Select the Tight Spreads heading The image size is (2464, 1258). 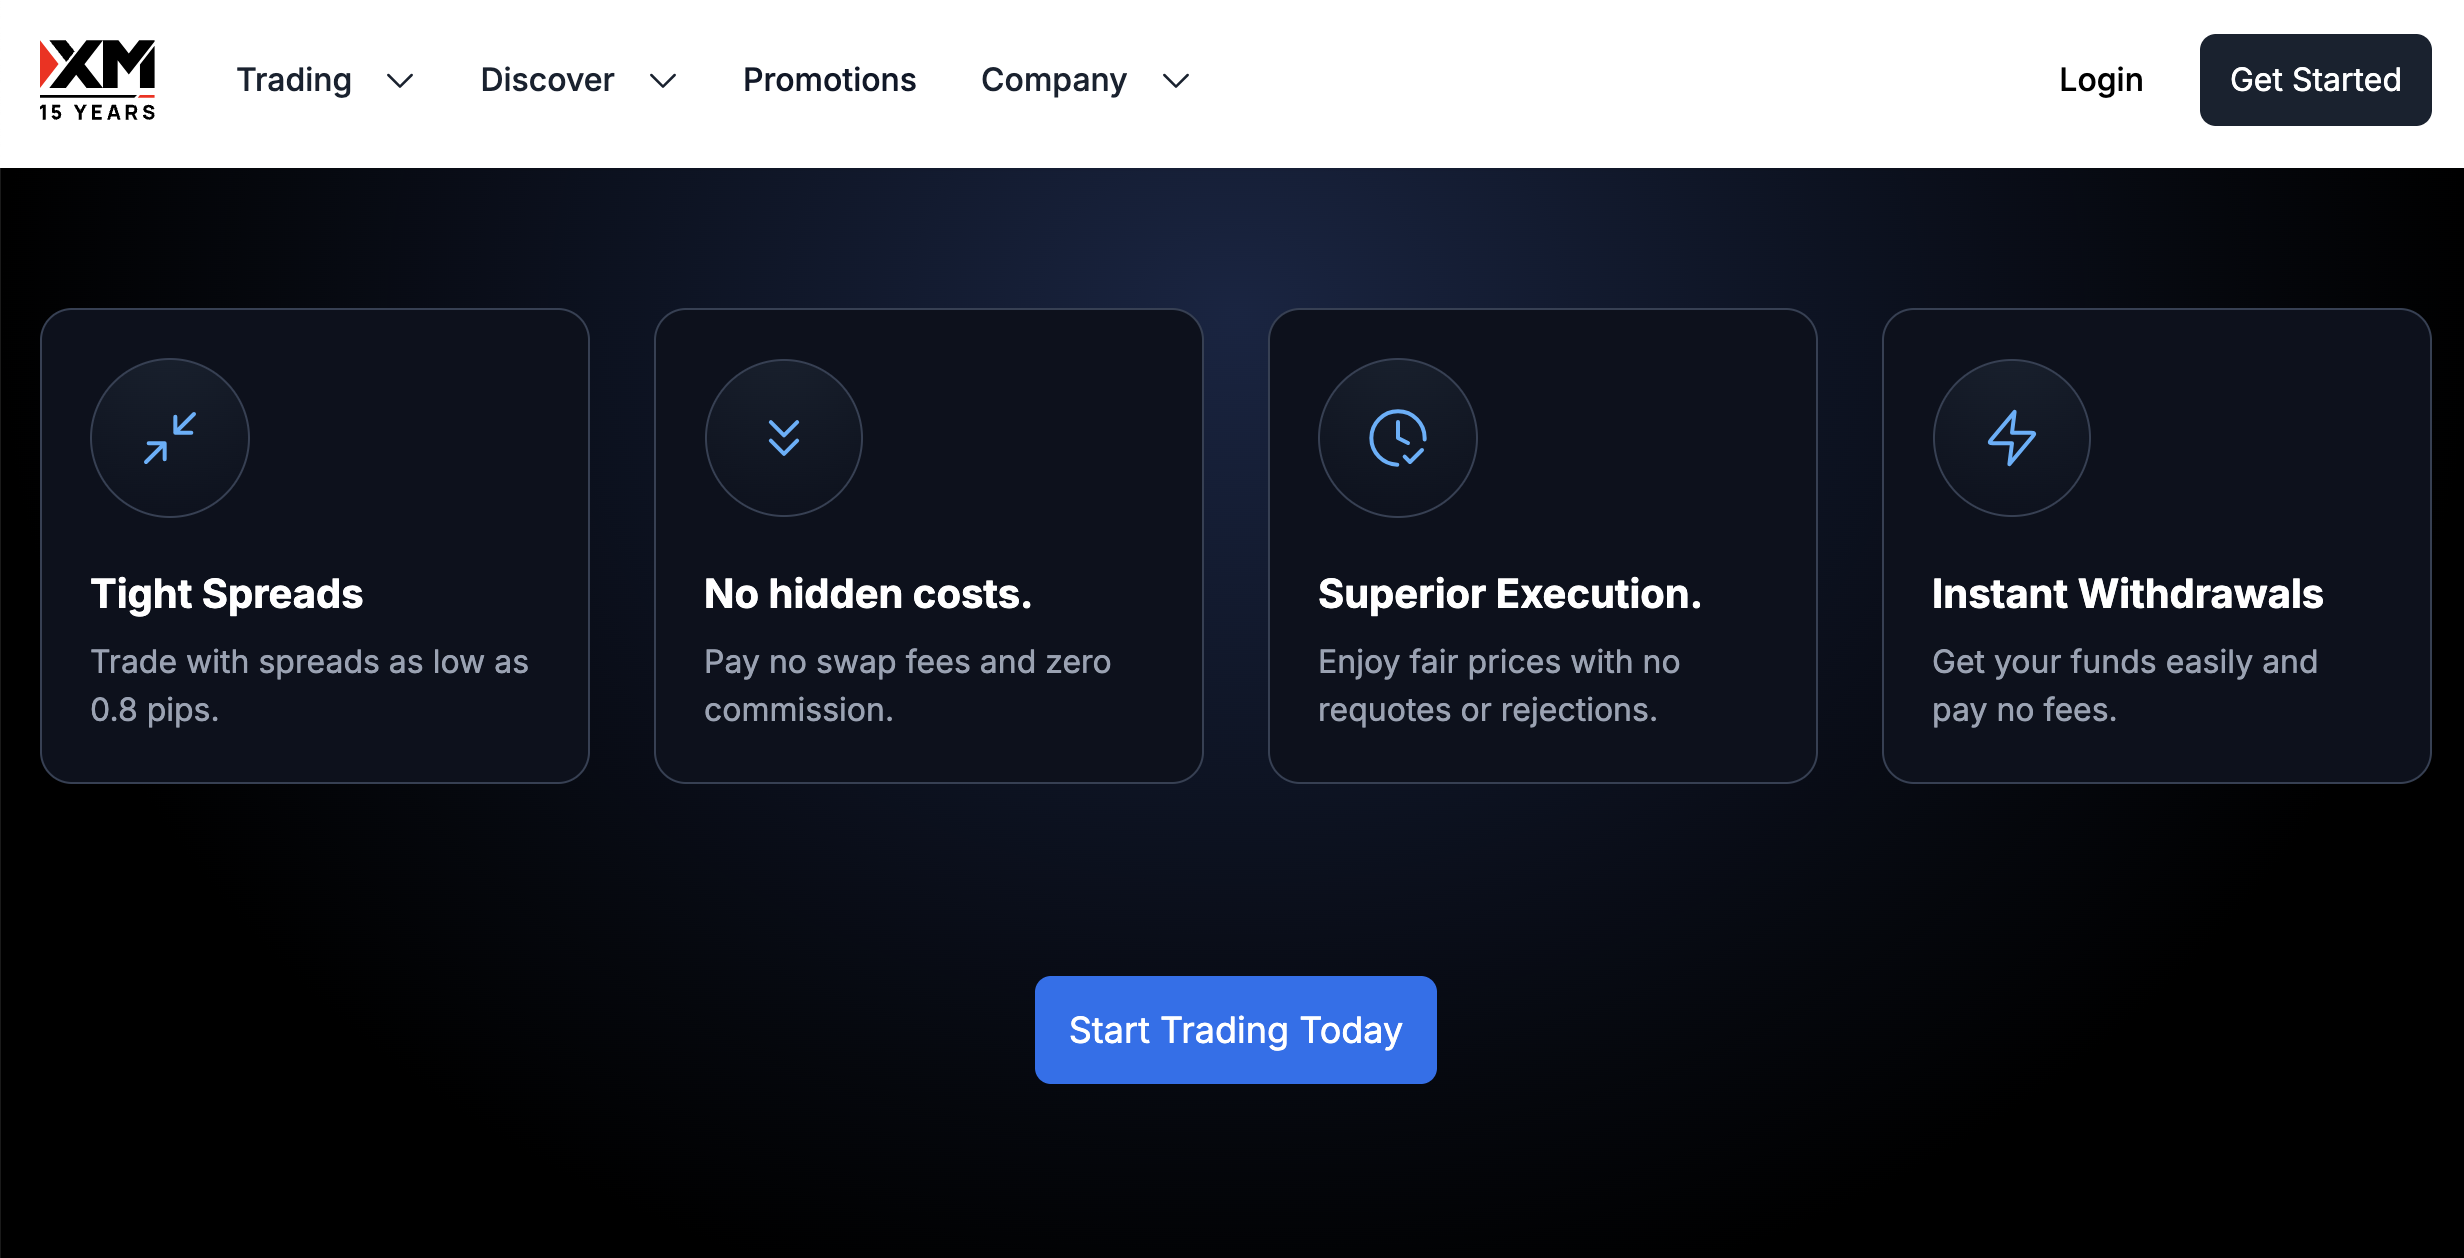(x=227, y=594)
